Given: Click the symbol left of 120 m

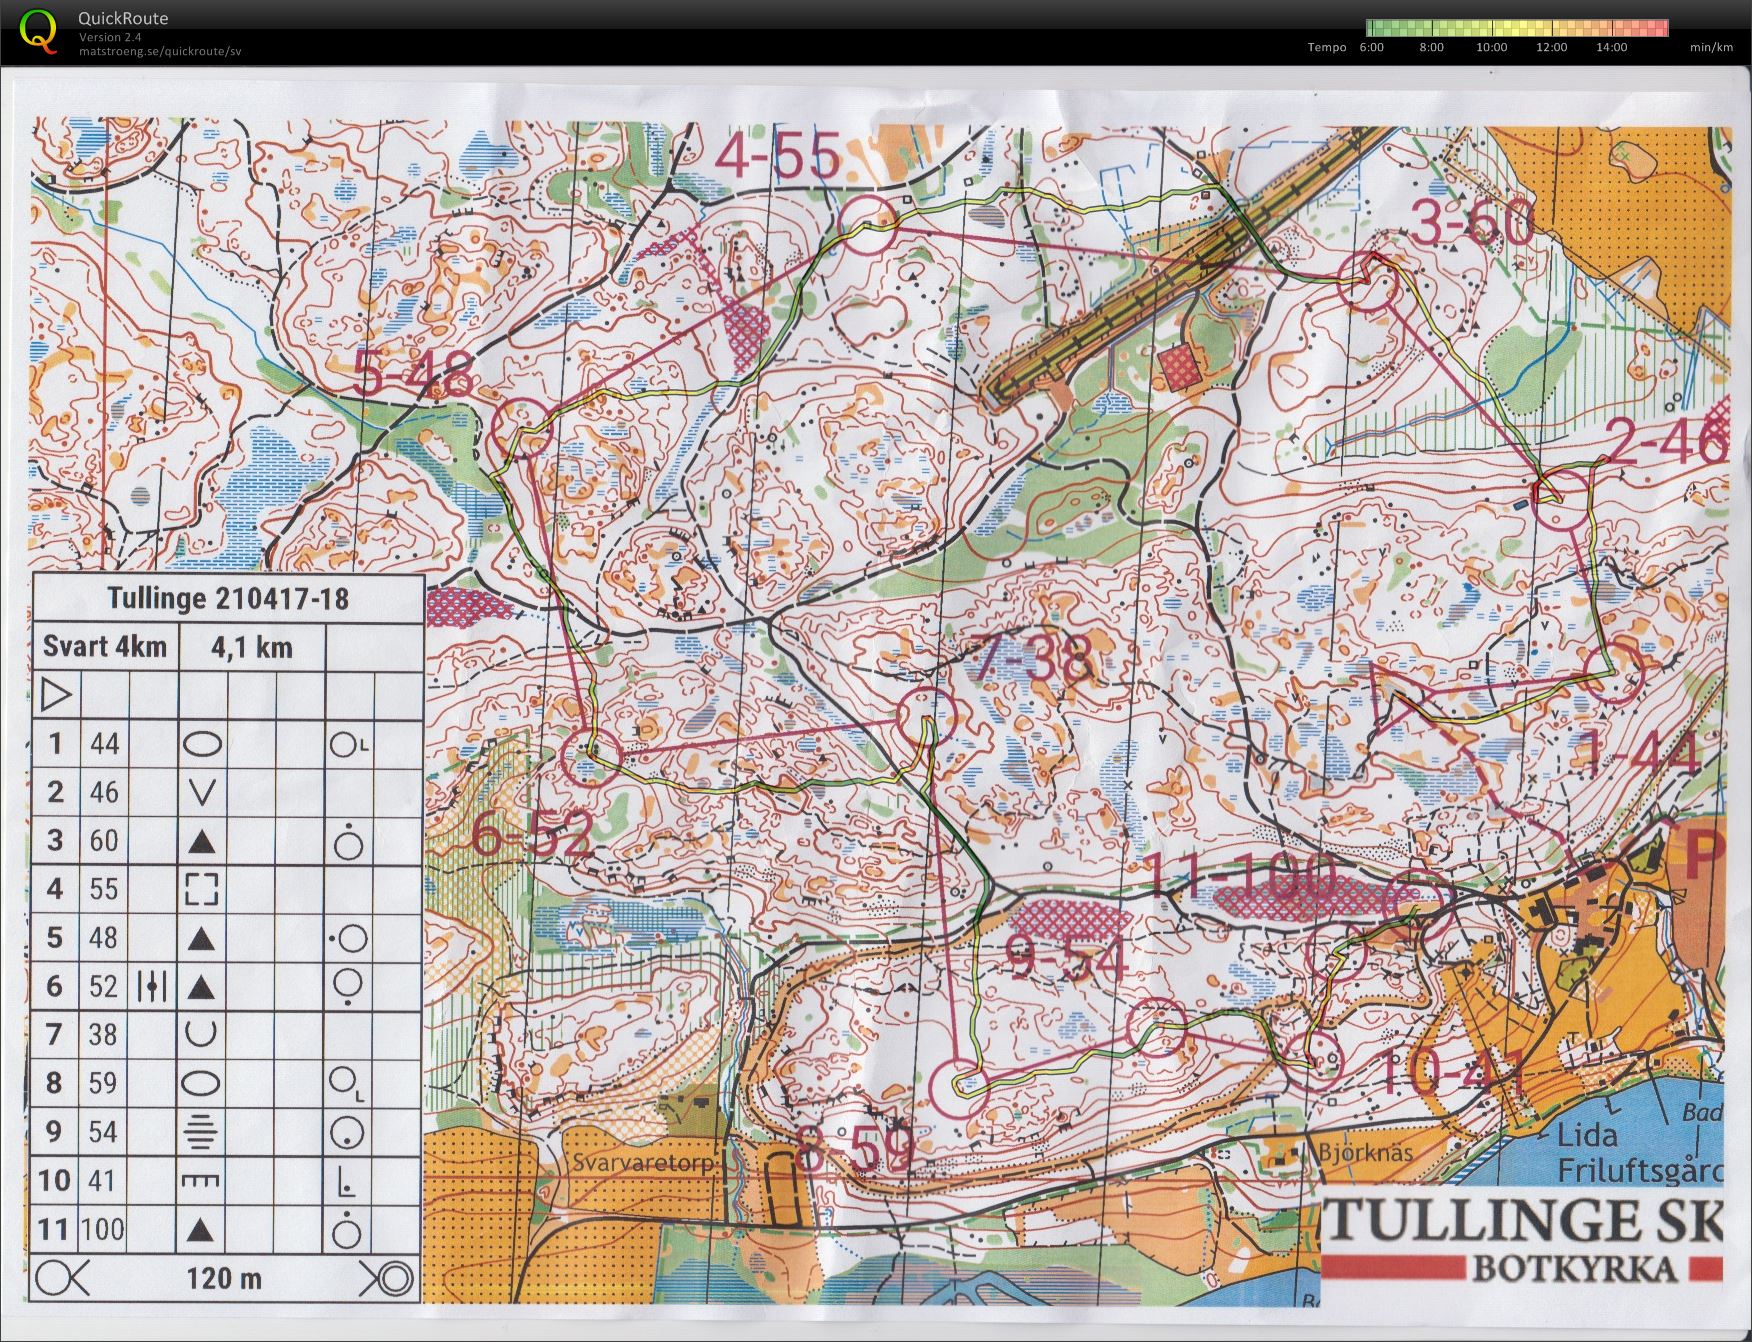Looking at the screenshot, I should point(62,1278).
